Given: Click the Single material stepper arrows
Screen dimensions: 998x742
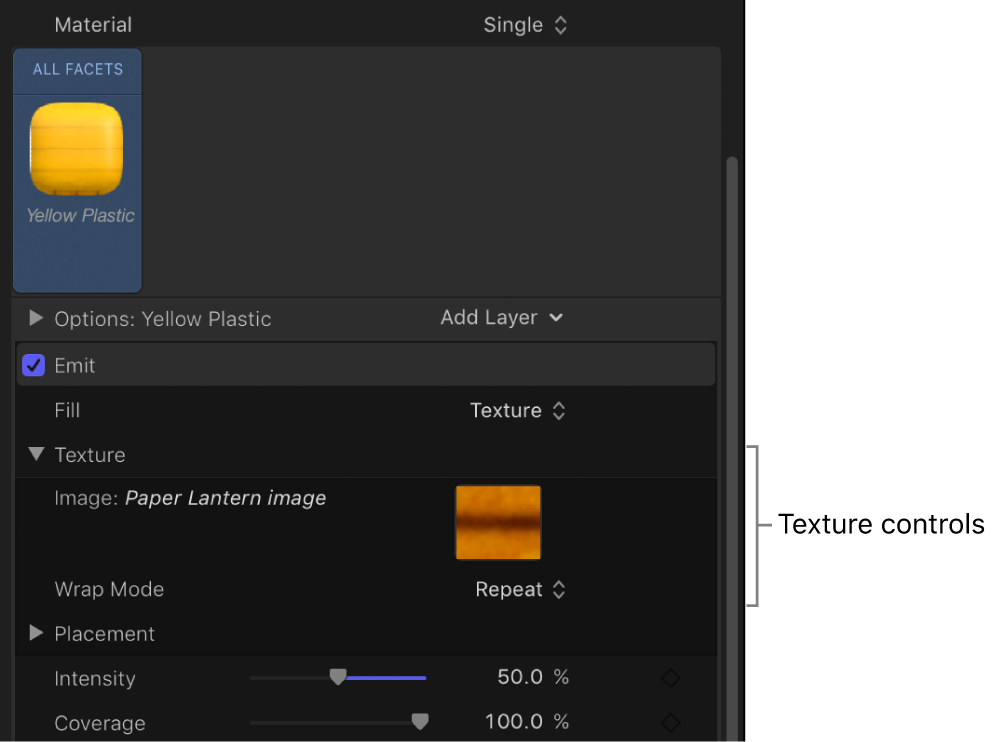Looking at the screenshot, I should coord(561,24).
